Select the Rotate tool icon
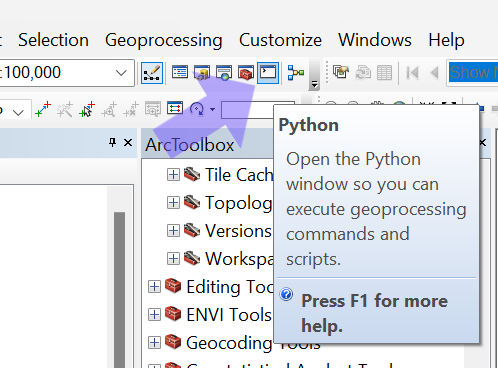This screenshot has width=498, height=368. 197,109
